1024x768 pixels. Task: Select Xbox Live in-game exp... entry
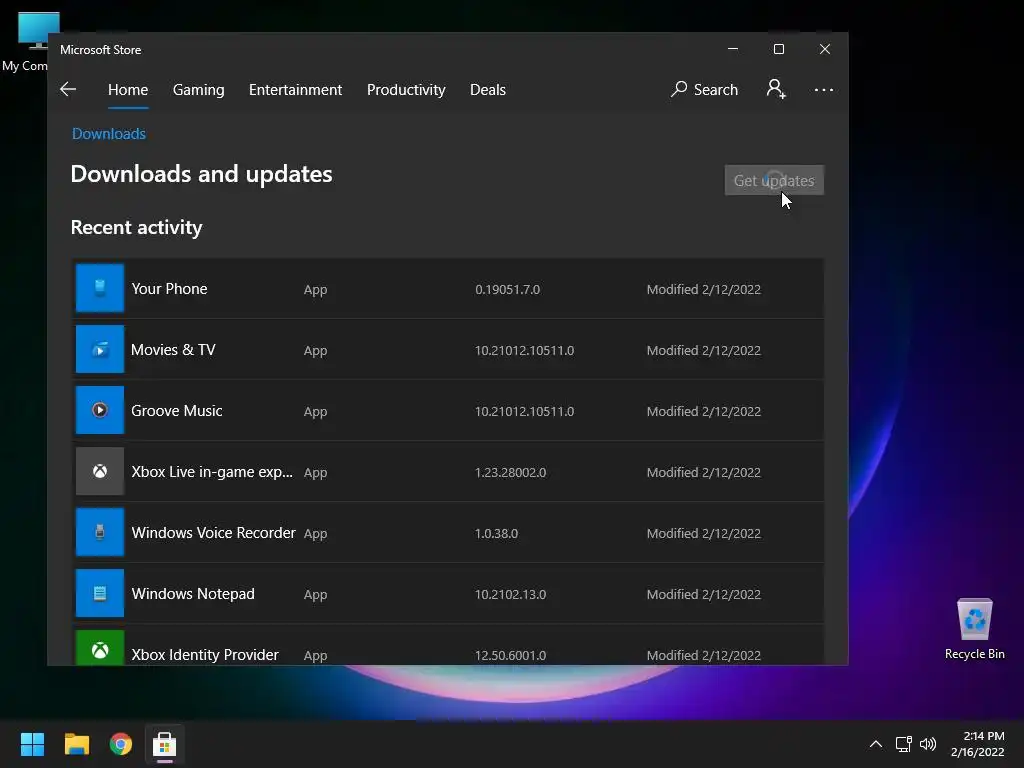click(x=212, y=472)
